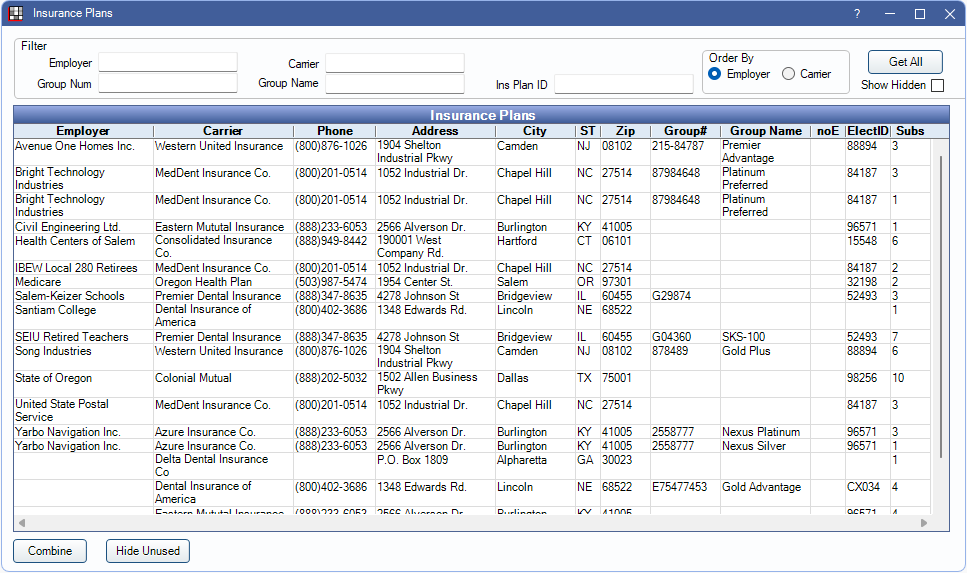
Task: Click the vertical scrollbar thumb
Action: pyautogui.click(x=940, y=307)
